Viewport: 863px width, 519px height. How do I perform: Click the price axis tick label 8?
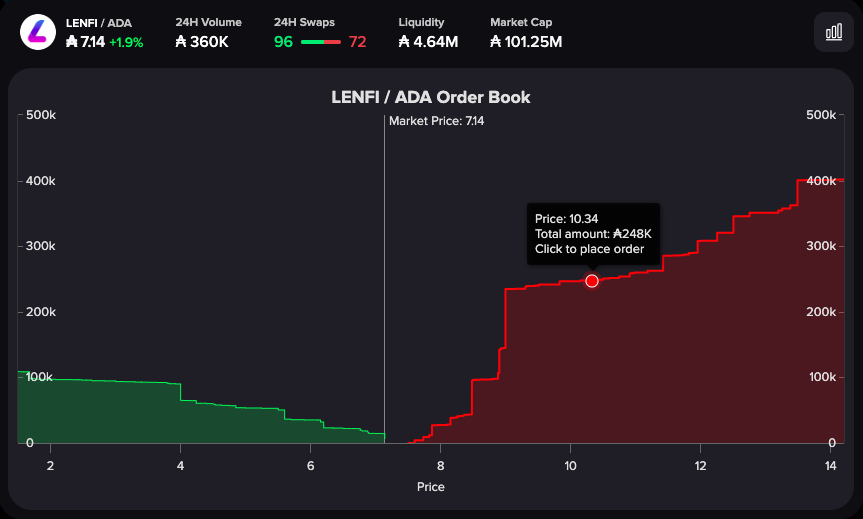click(x=440, y=466)
